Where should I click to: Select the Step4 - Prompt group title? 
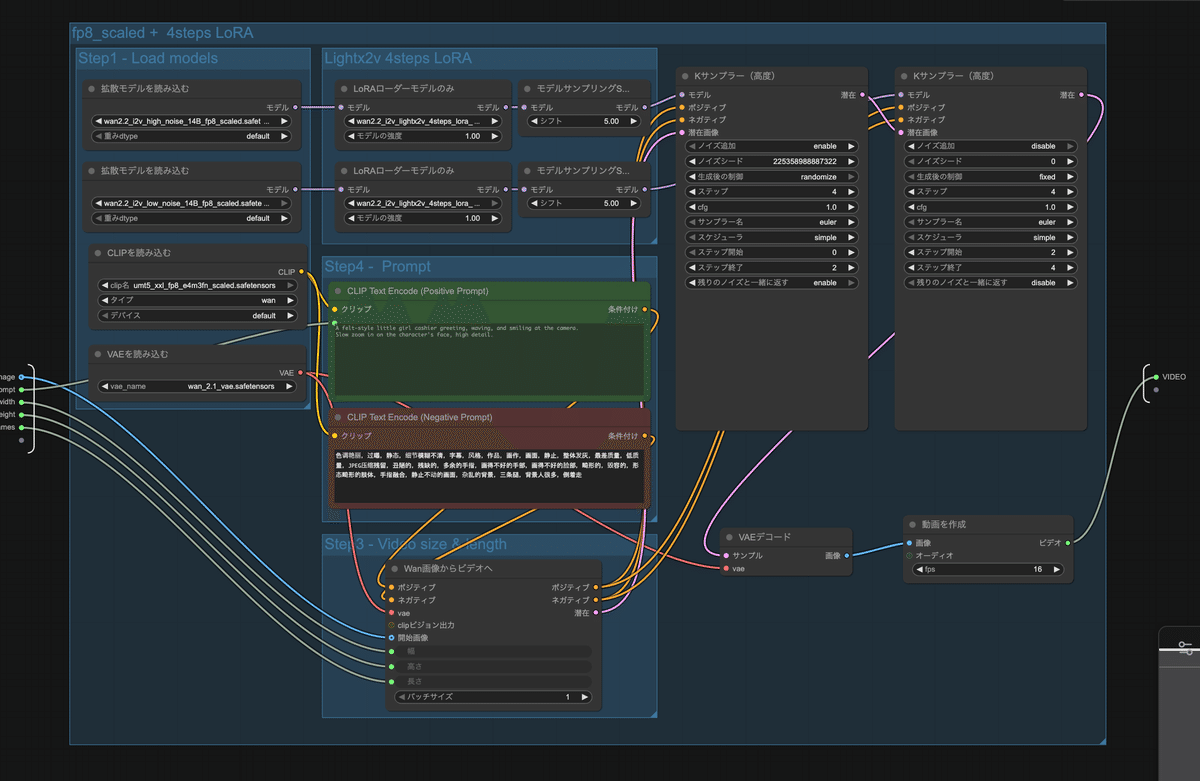(378, 267)
